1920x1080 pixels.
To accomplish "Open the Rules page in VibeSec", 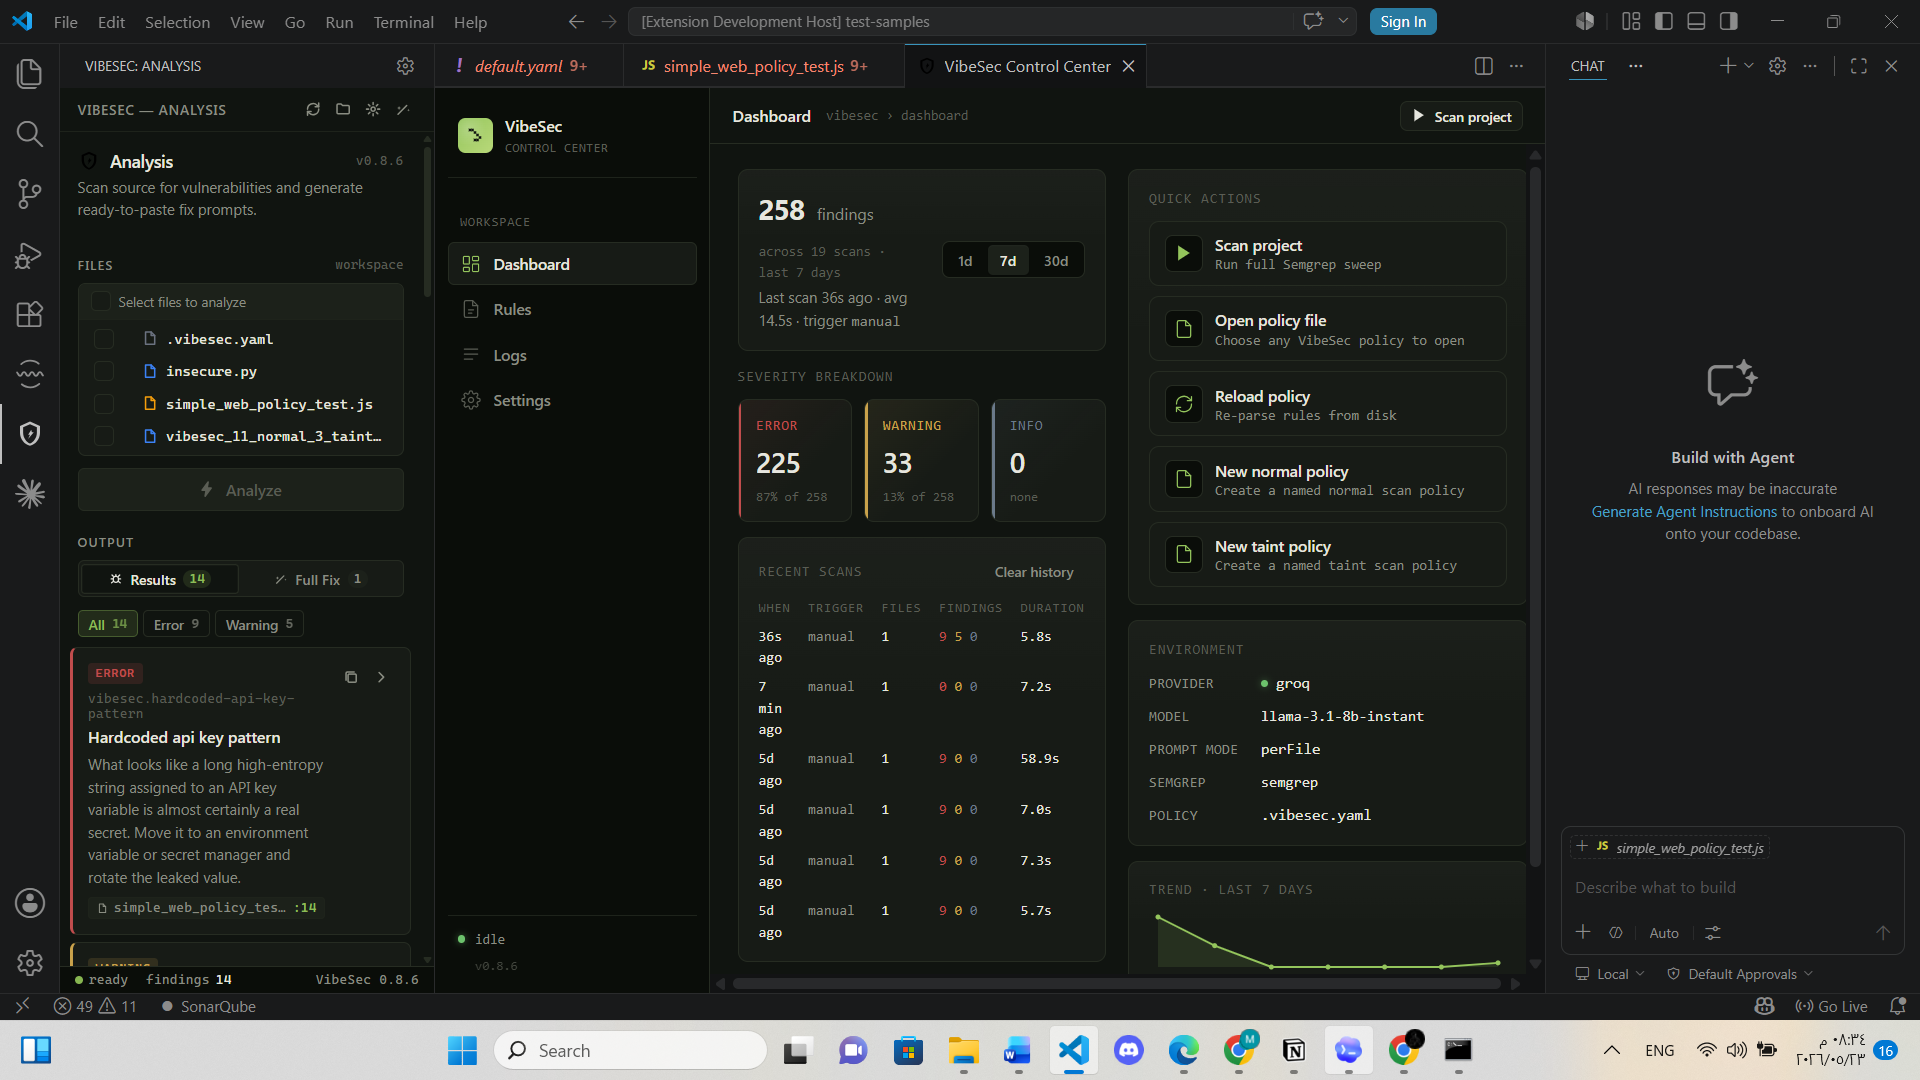I will click(572, 310).
